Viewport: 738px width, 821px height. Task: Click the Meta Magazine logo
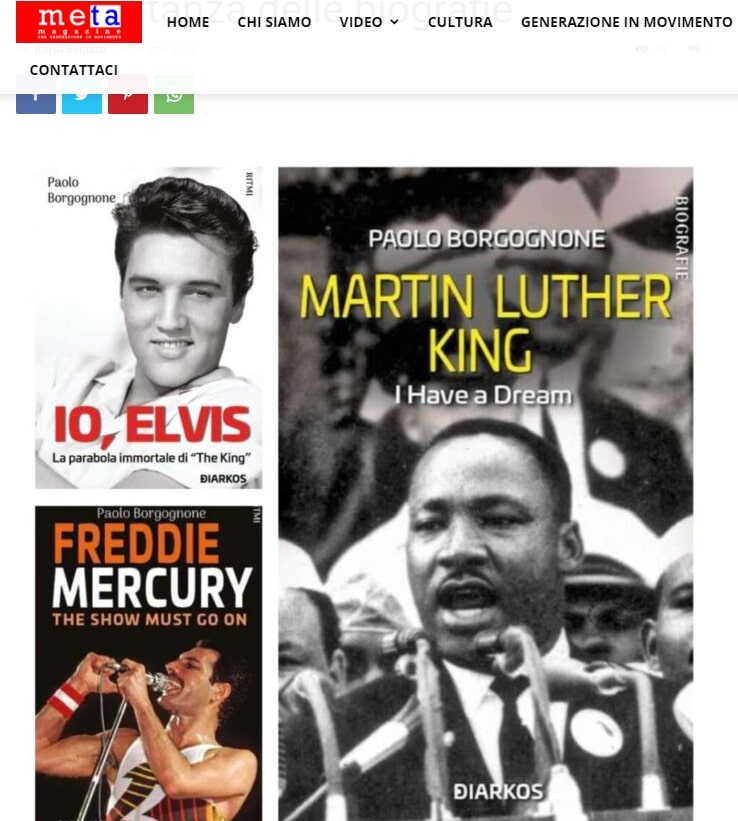79,21
